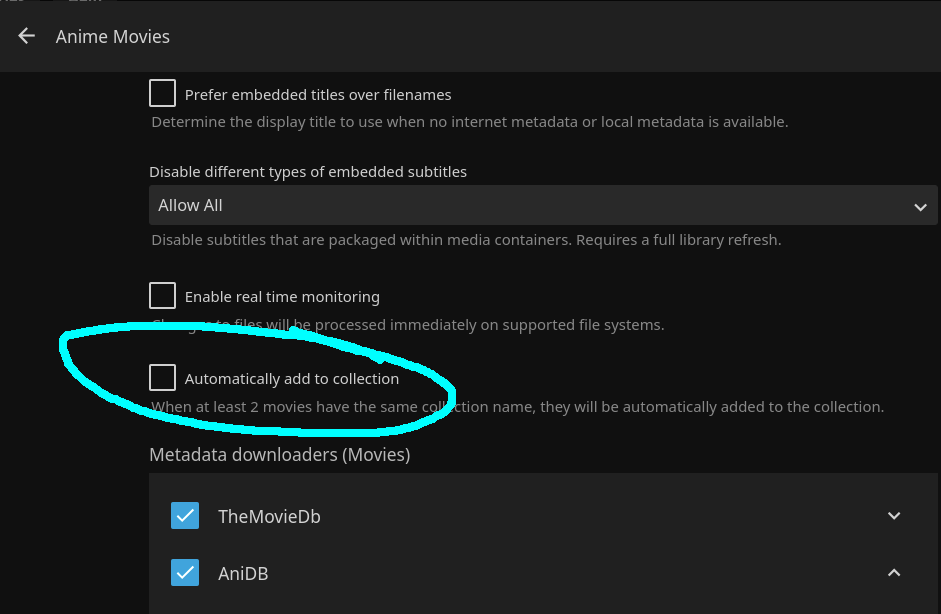The height and width of the screenshot is (614, 941).
Task: Check the Automatically add to collection box
Action: click(x=162, y=378)
